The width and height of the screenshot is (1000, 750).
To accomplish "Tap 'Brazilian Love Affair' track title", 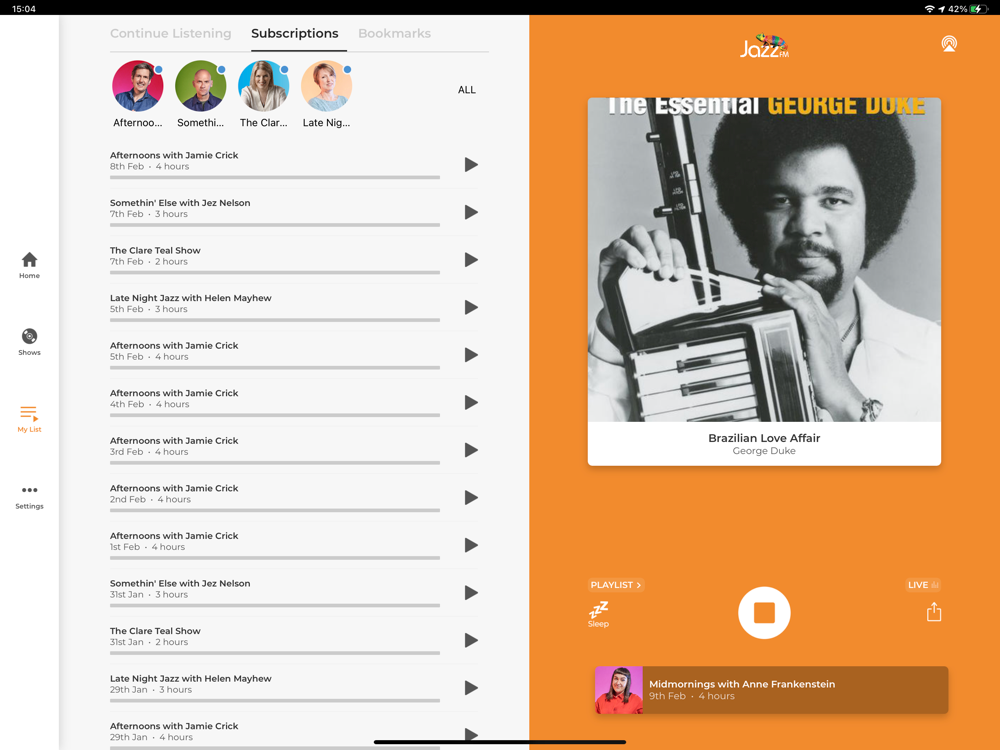I will [x=764, y=438].
